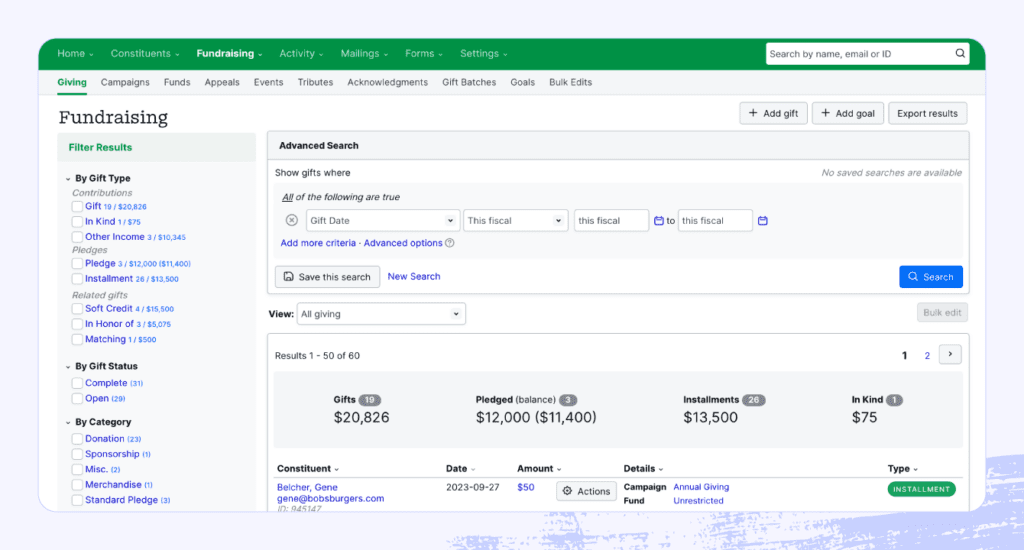Open the All giving view dropdown

pos(381,314)
